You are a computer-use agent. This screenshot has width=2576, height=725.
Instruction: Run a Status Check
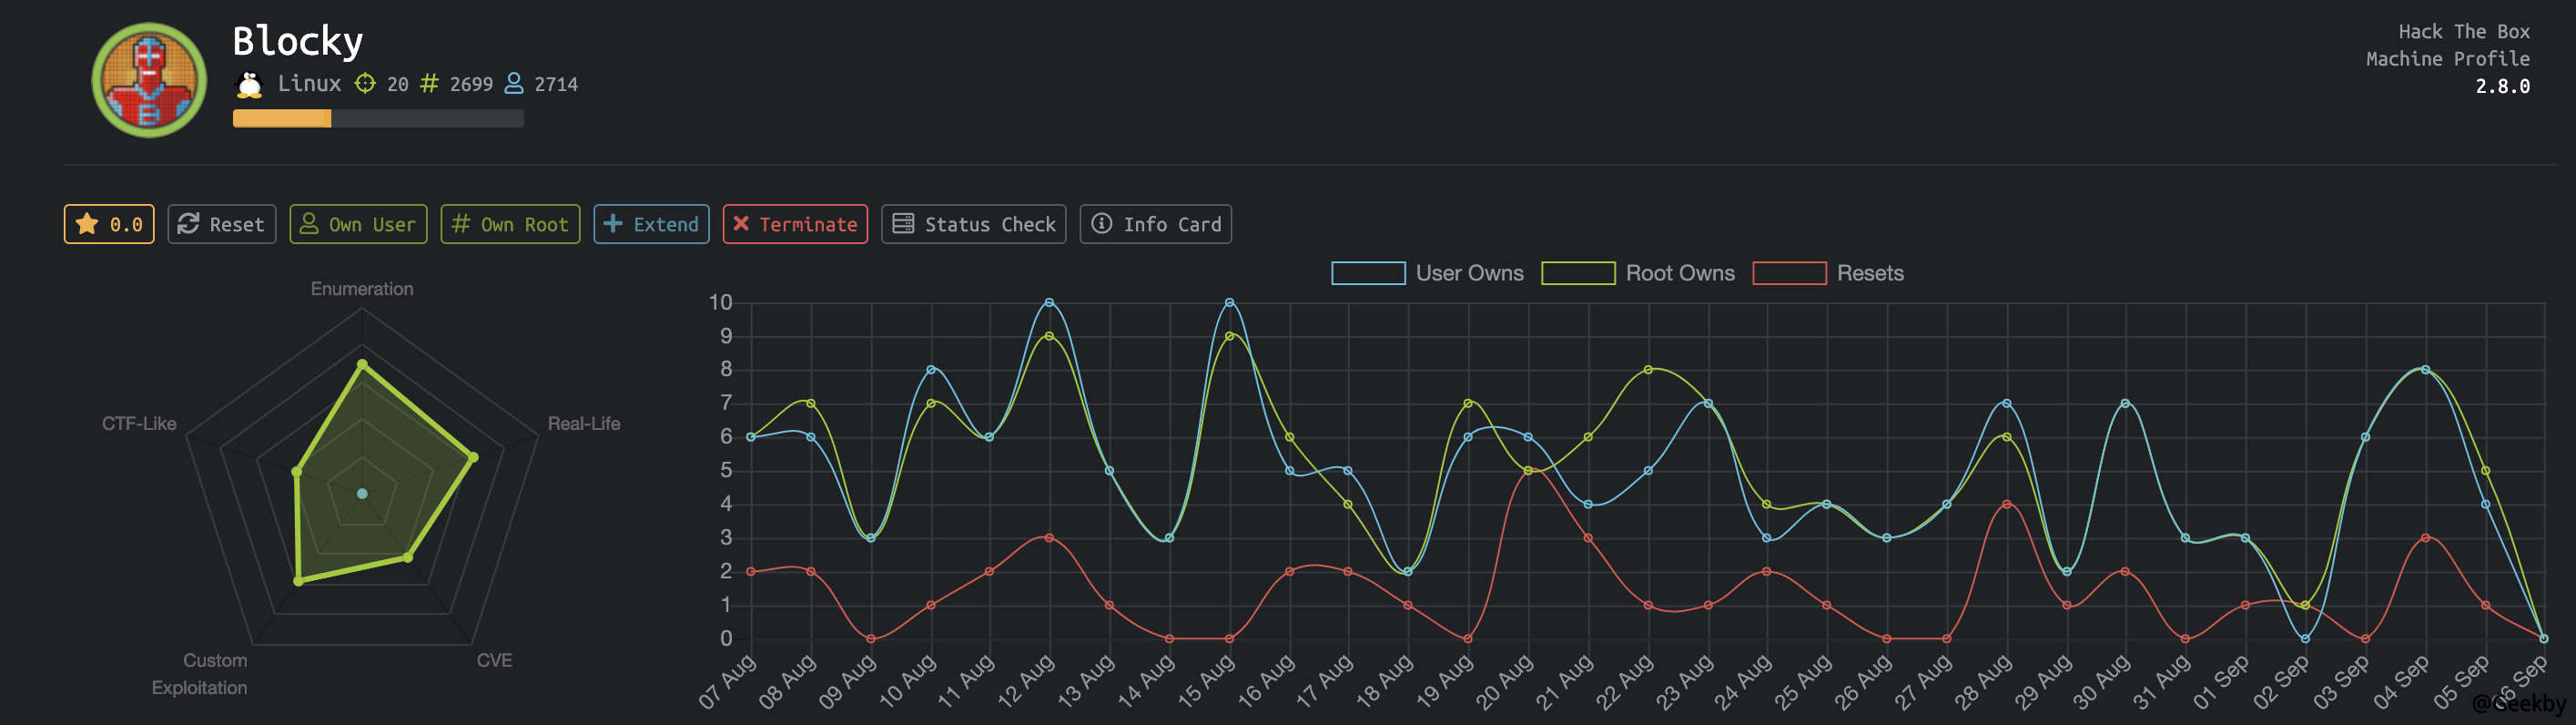point(974,224)
